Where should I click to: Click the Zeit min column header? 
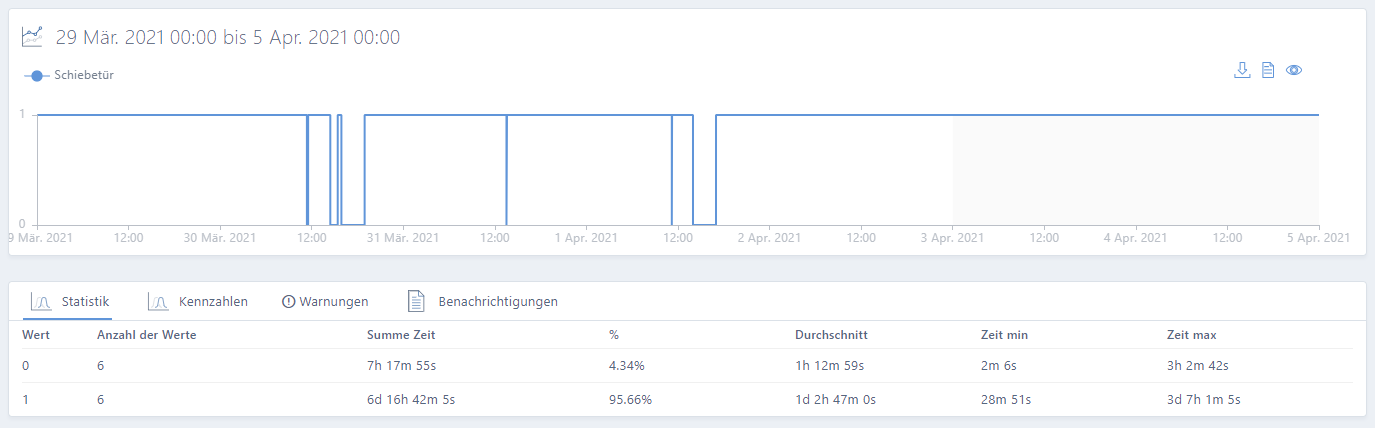(x=1004, y=334)
